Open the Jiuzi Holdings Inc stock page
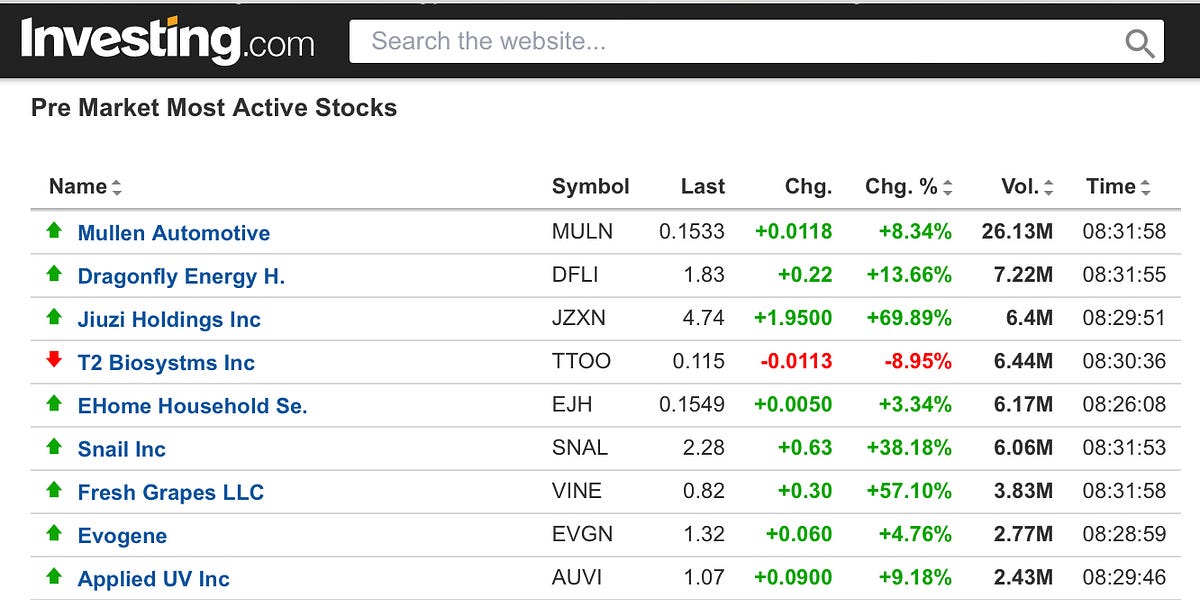This screenshot has height=600, width=1200. click(169, 318)
